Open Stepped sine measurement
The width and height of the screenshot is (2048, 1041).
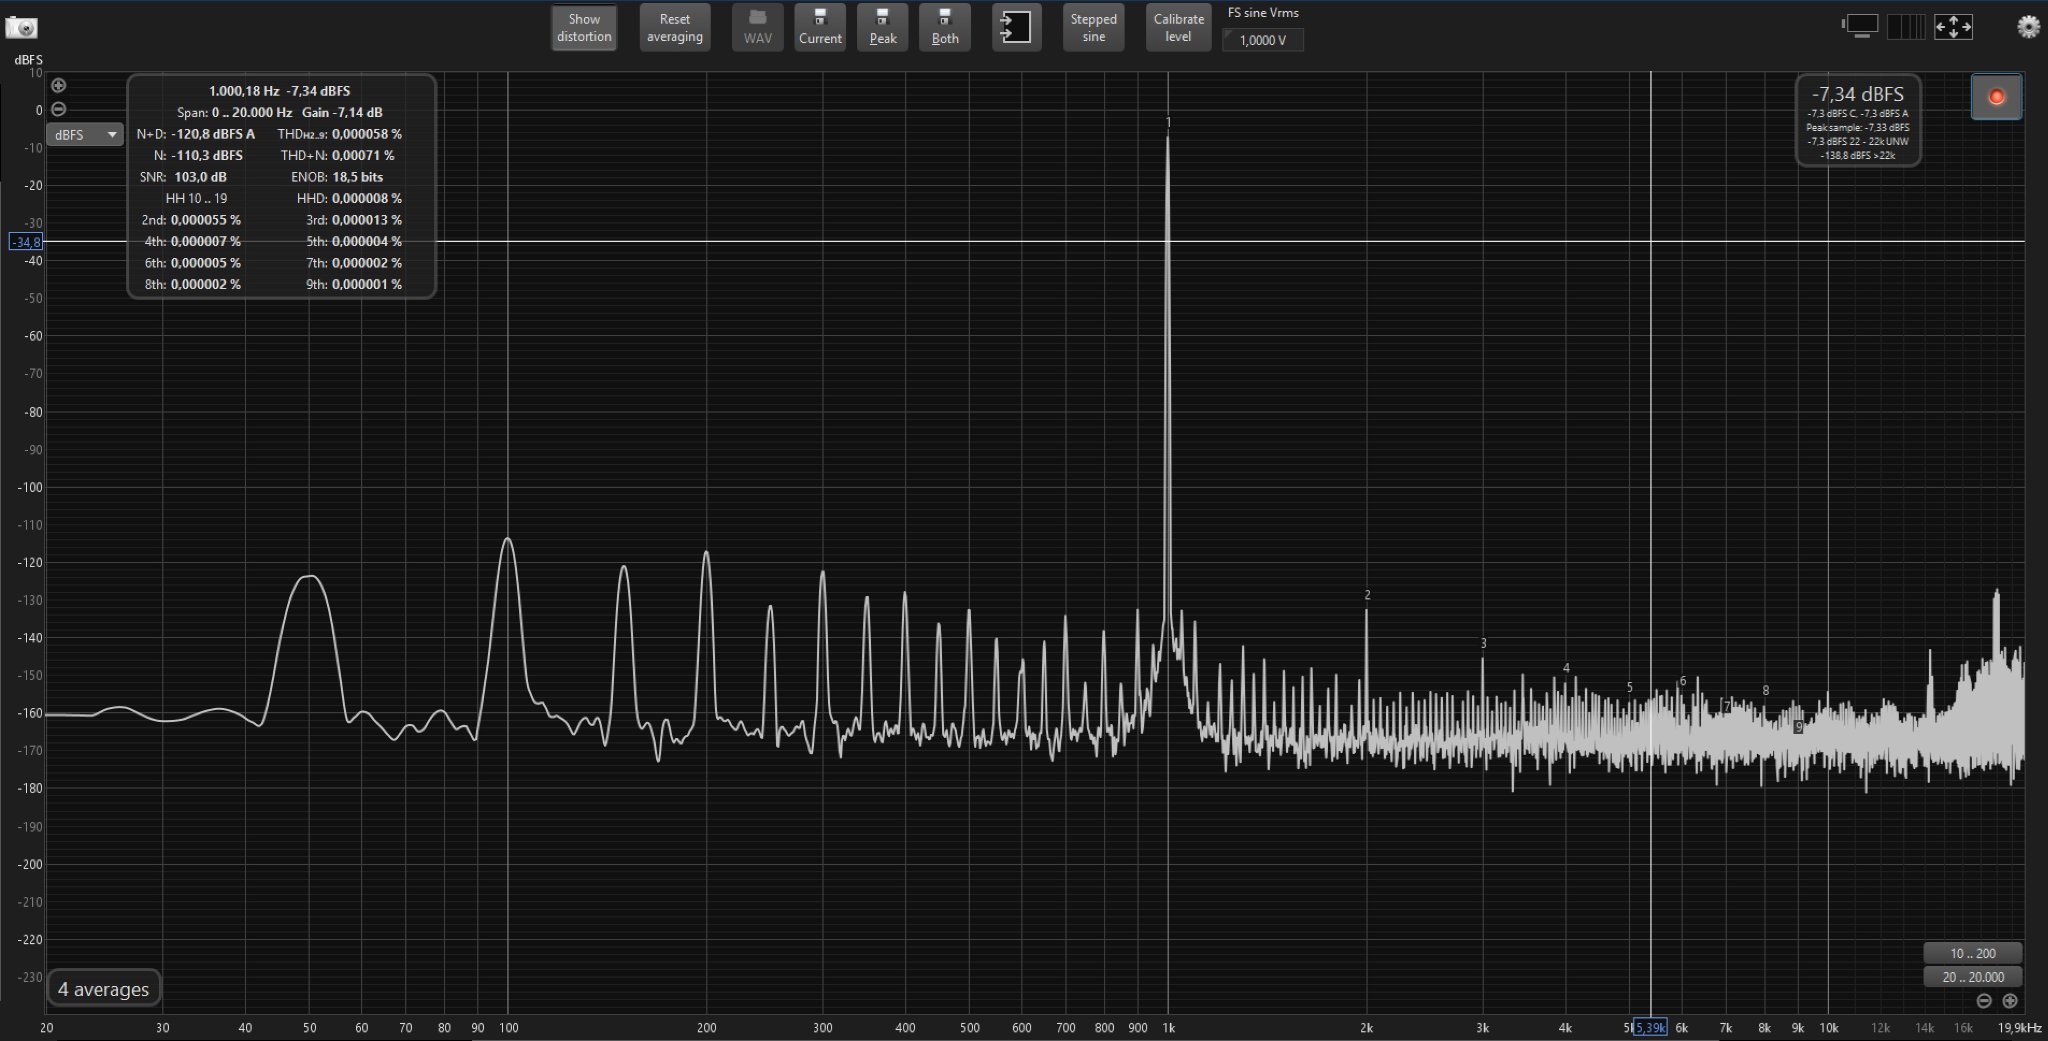click(x=1094, y=28)
